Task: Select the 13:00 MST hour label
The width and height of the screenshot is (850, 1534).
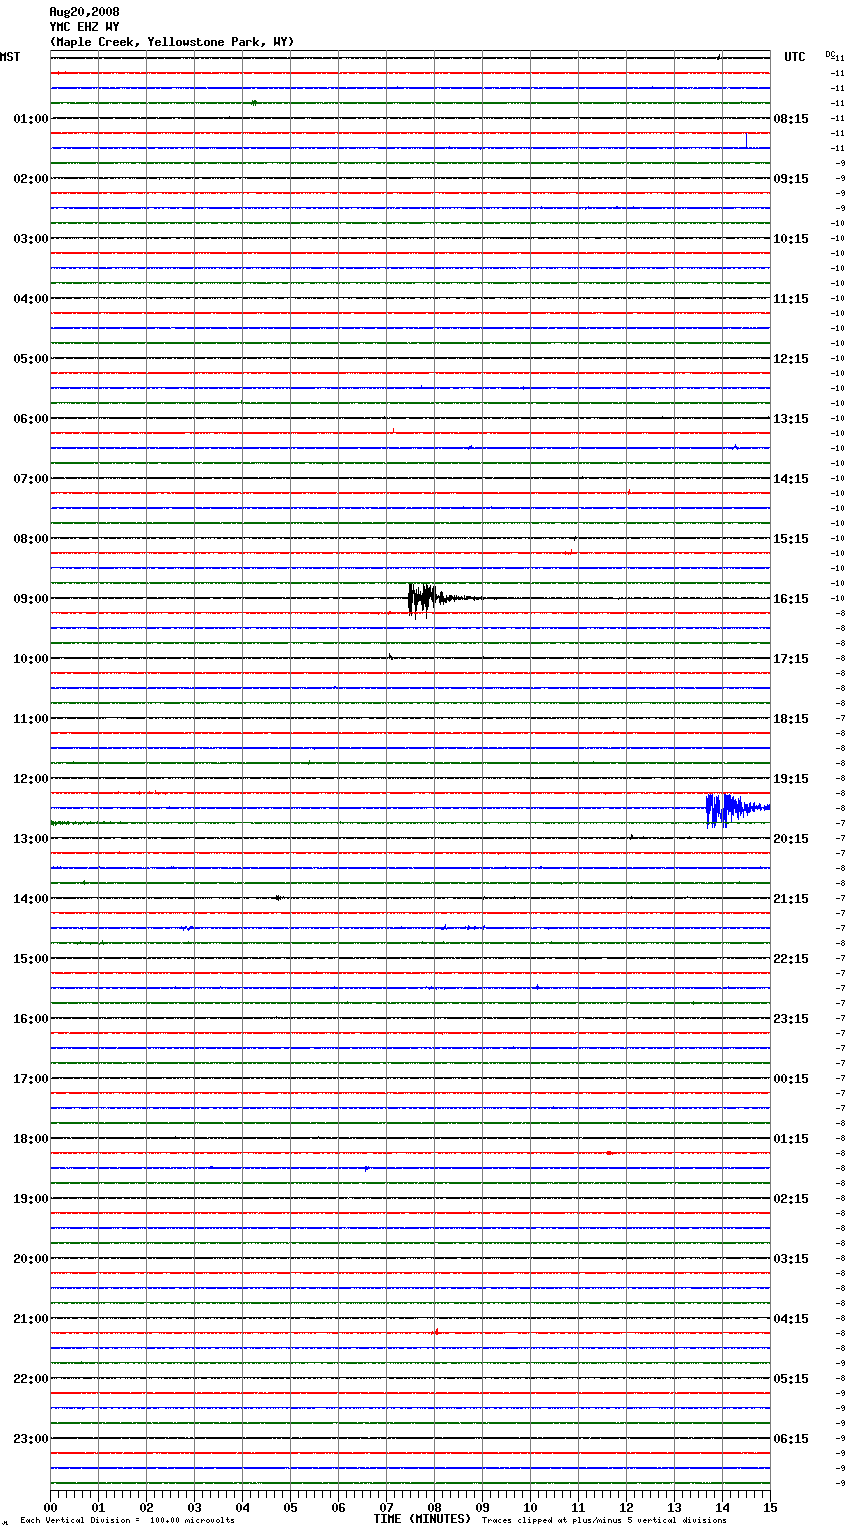Action: [30, 839]
